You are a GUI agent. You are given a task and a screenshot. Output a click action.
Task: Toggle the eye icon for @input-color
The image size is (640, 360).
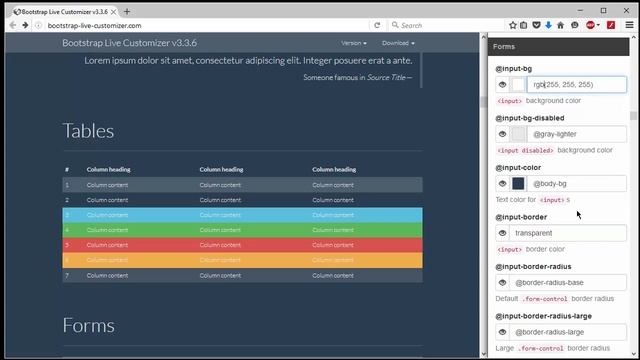pos(502,184)
